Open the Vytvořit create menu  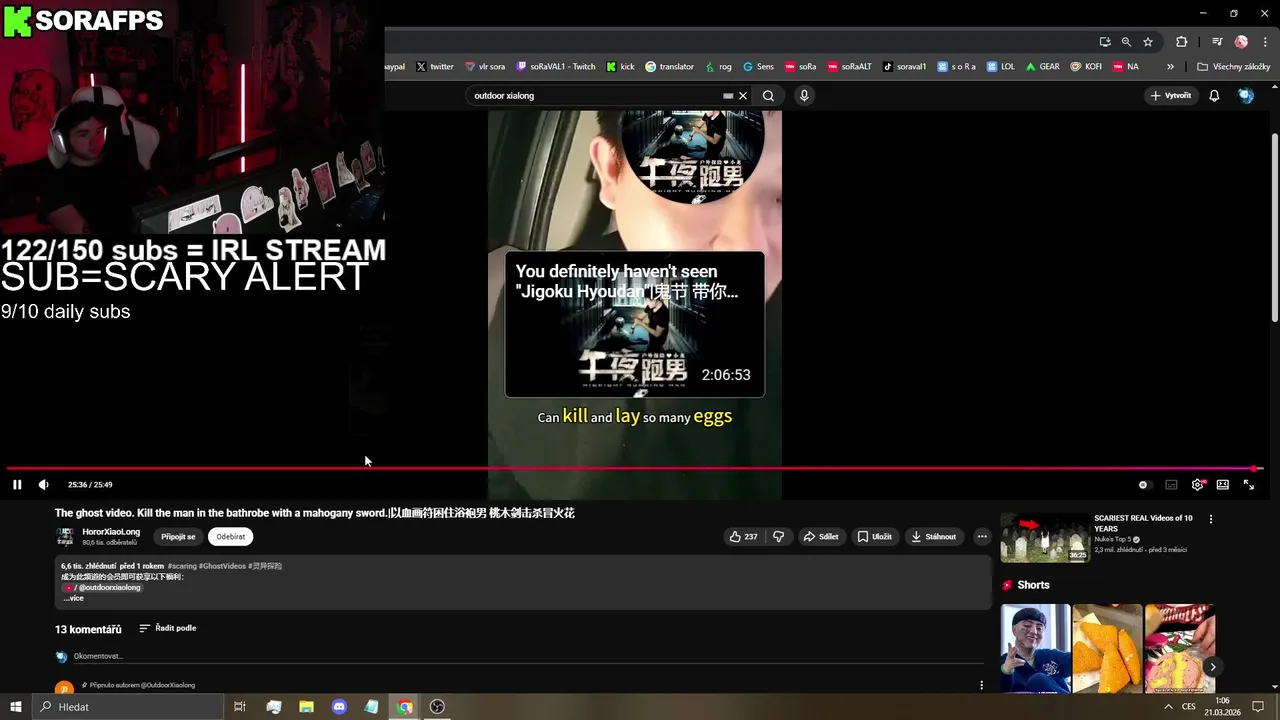coord(1171,96)
